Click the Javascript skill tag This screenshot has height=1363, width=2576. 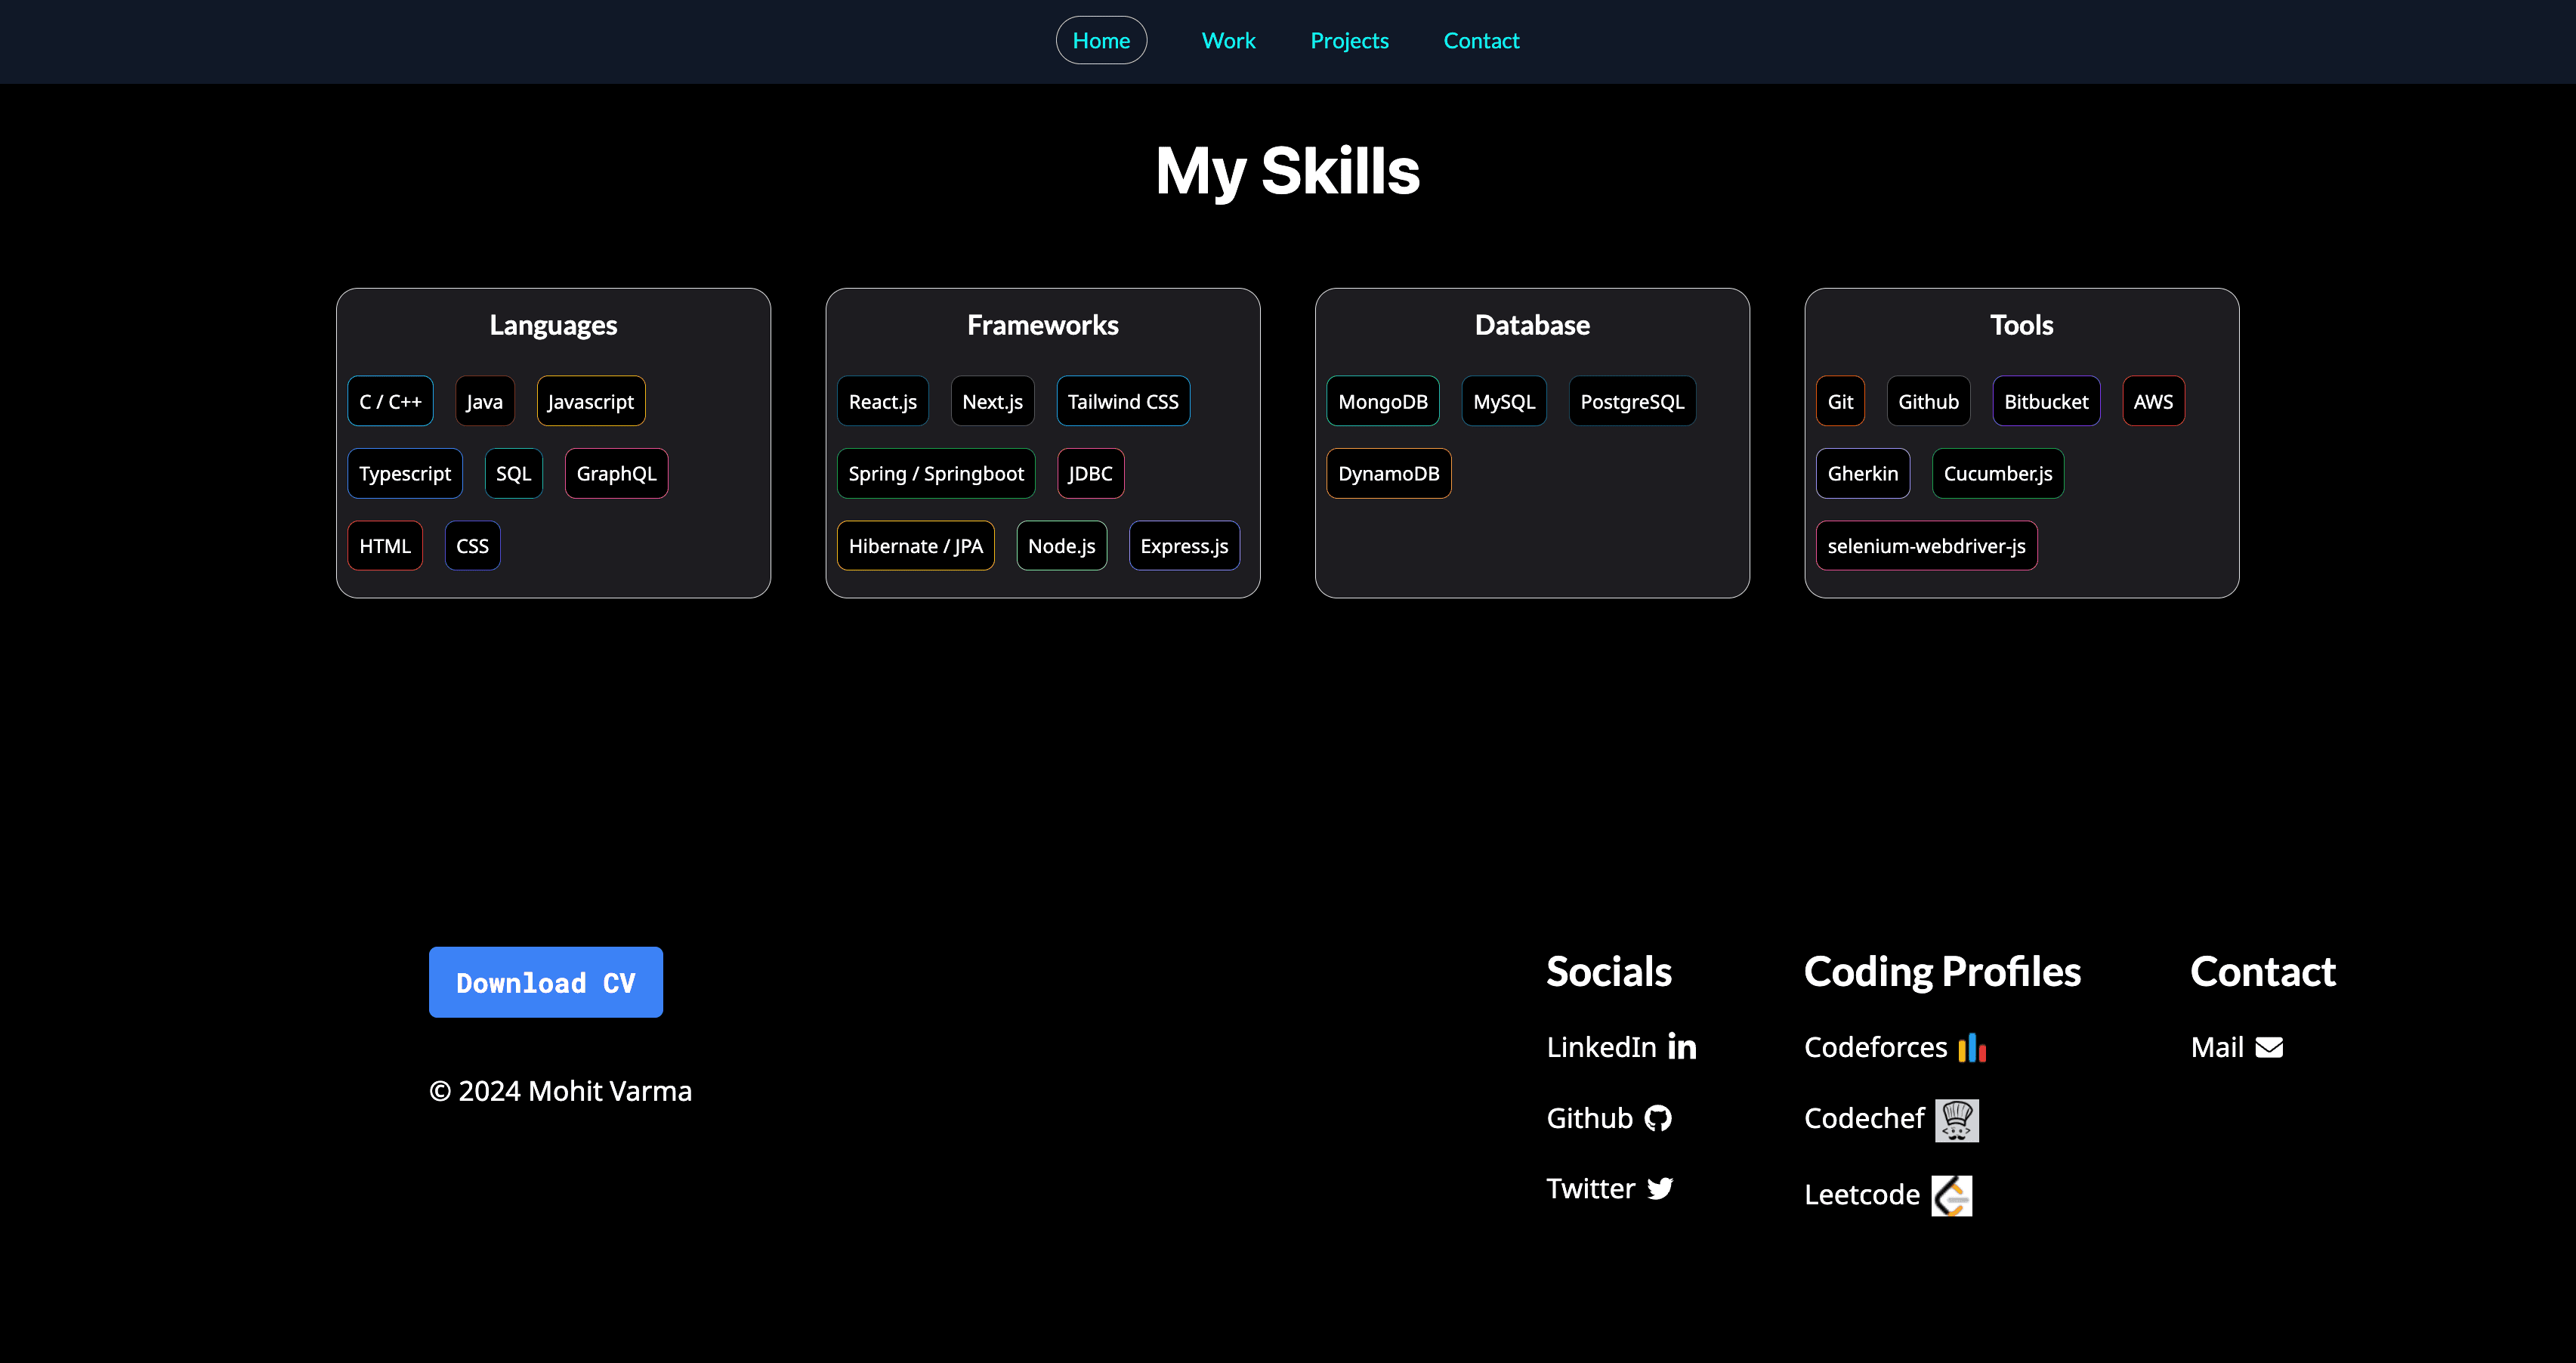(x=591, y=401)
